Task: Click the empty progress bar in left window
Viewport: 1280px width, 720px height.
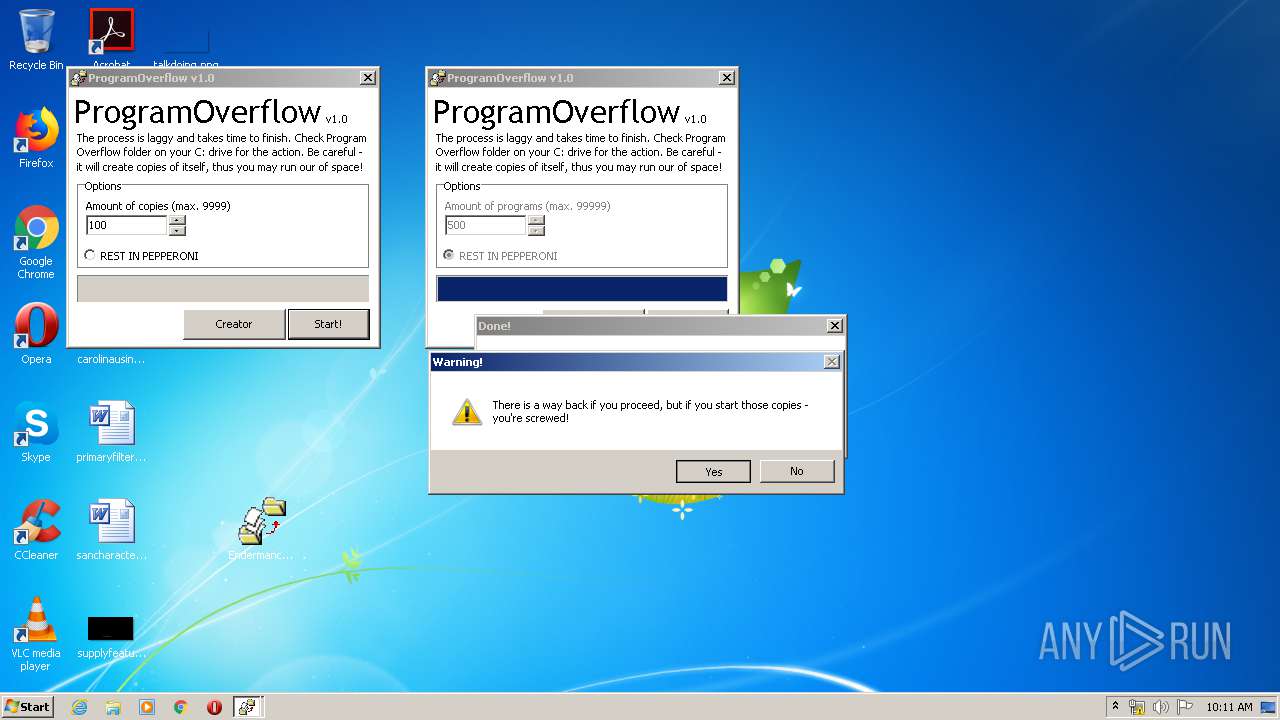Action: coord(223,289)
